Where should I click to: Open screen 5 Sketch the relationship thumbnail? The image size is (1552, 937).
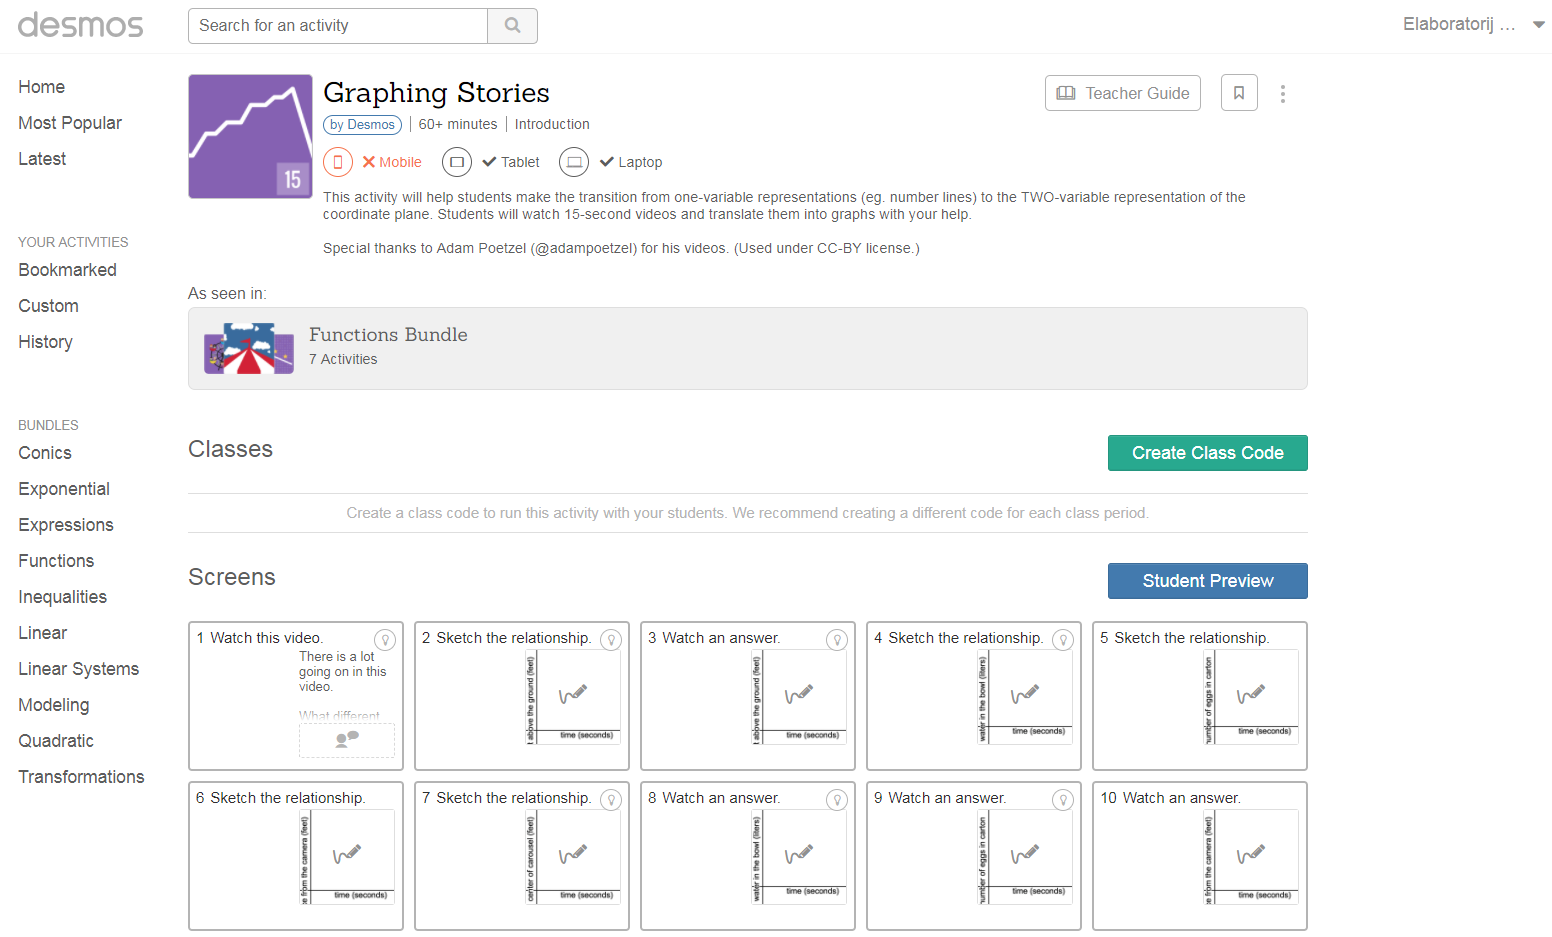tap(1199, 696)
